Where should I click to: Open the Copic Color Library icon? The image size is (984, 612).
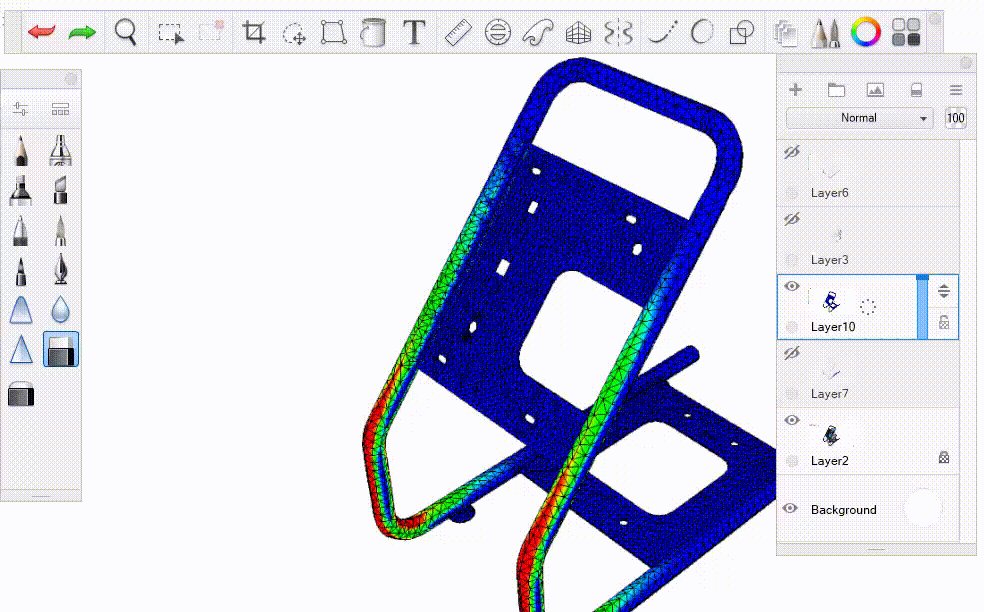[x=906, y=32]
